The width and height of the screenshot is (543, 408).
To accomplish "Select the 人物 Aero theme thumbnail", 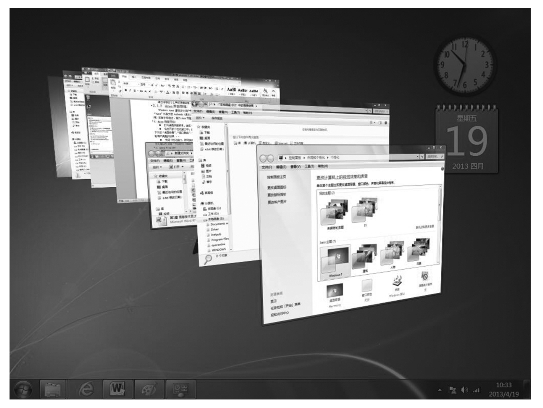I will coord(392,255).
